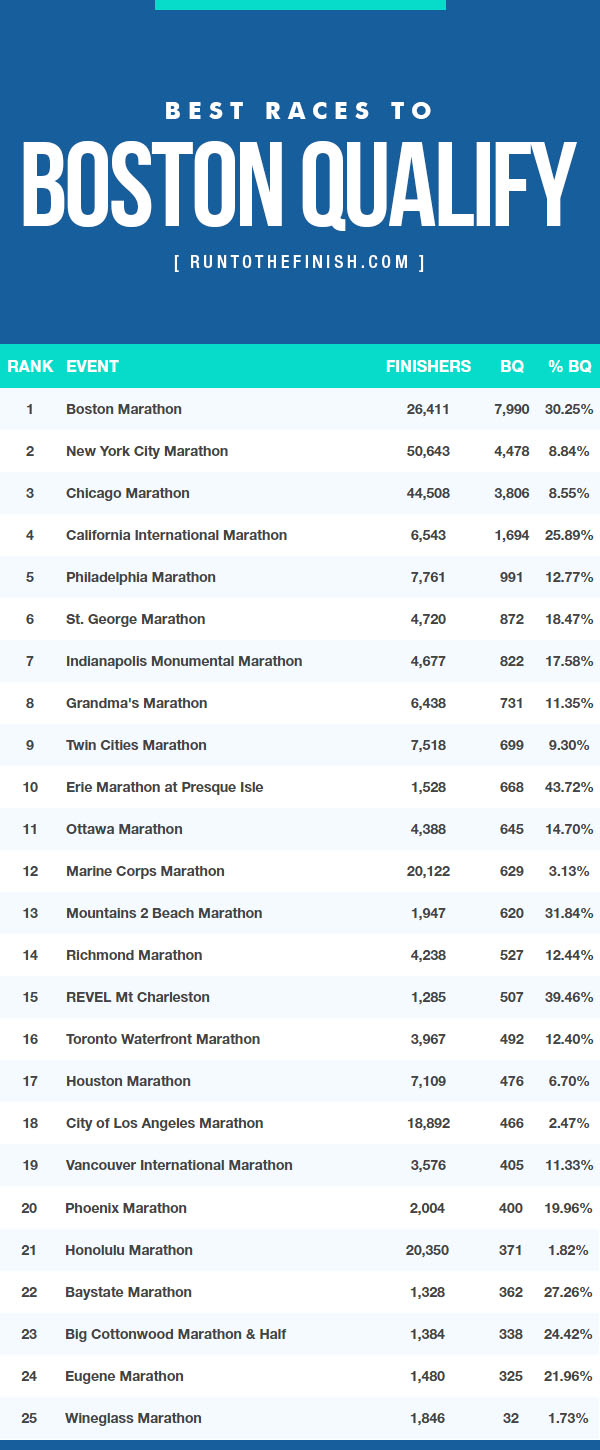
Task: Click the BQ column header
Action: click(x=512, y=366)
